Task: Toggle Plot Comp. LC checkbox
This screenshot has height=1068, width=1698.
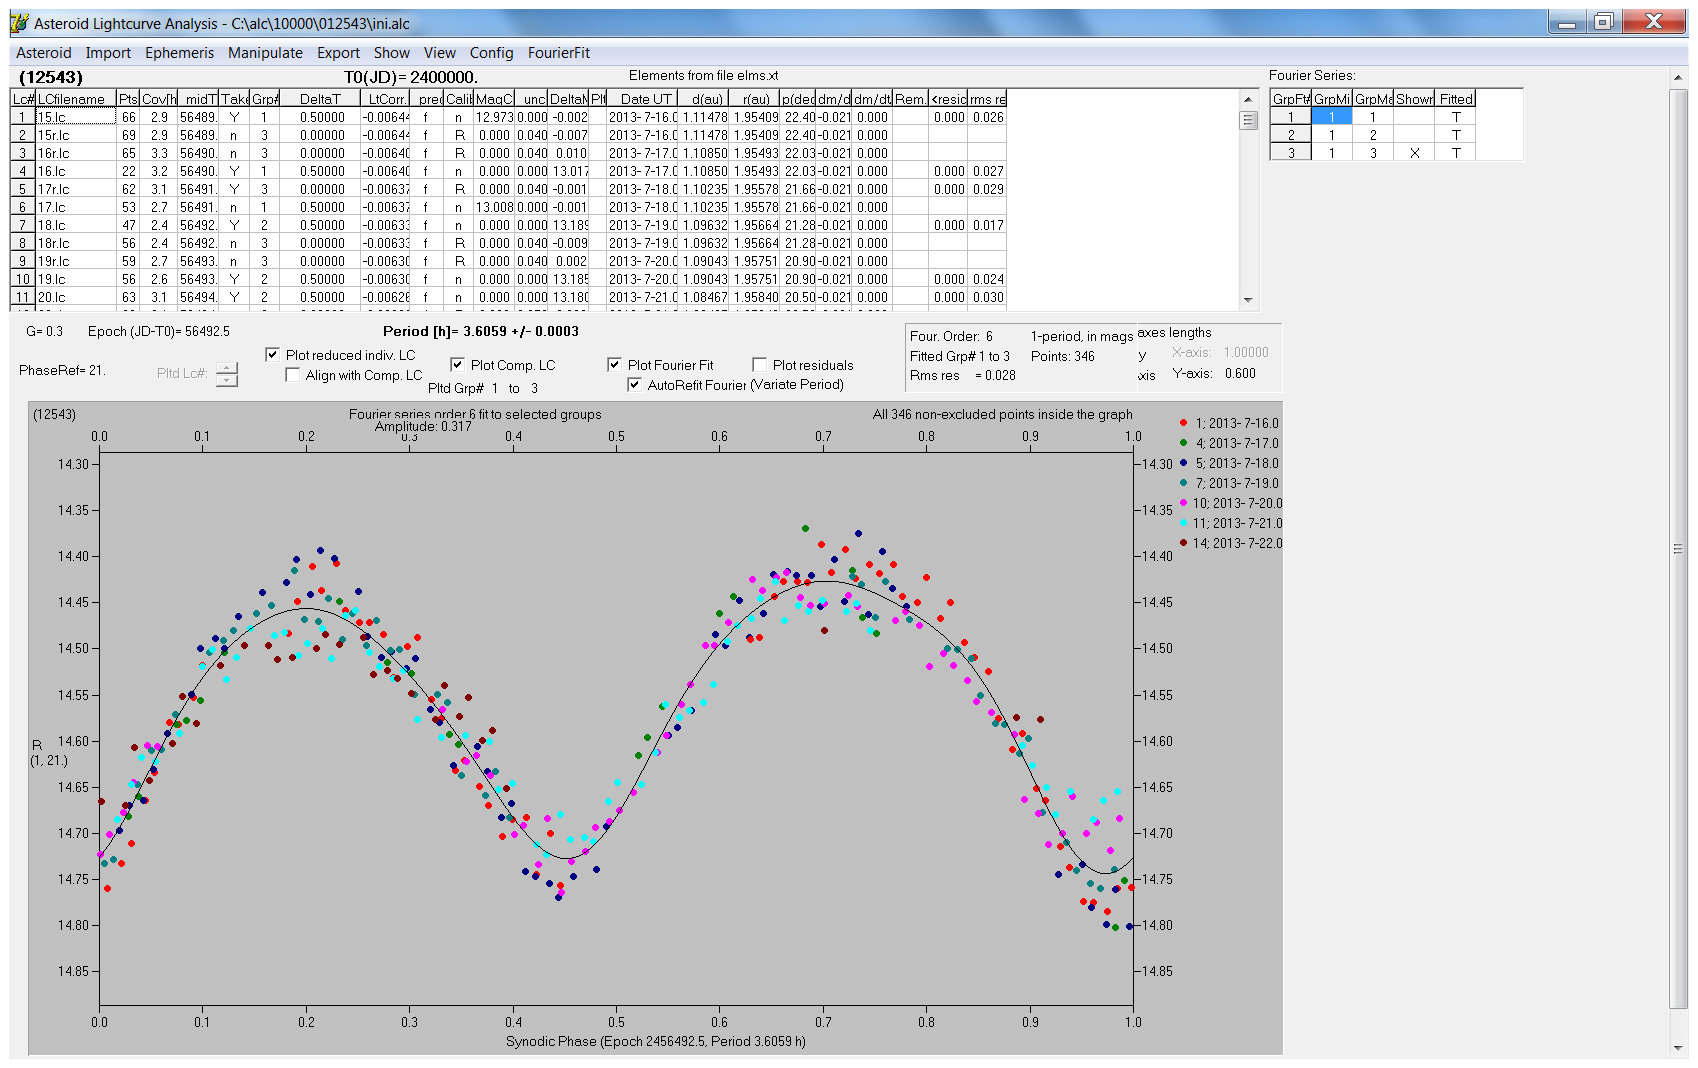Action: [457, 365]
